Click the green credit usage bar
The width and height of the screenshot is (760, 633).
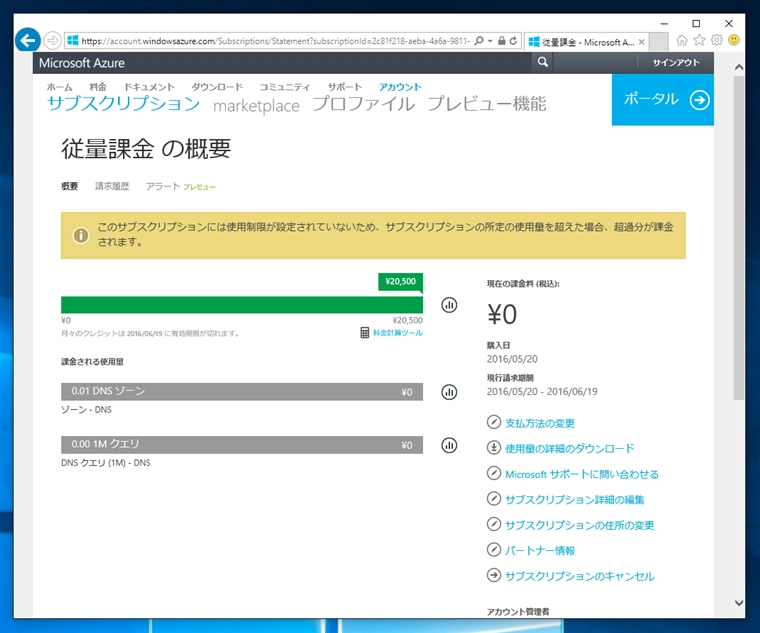point(242,305)
